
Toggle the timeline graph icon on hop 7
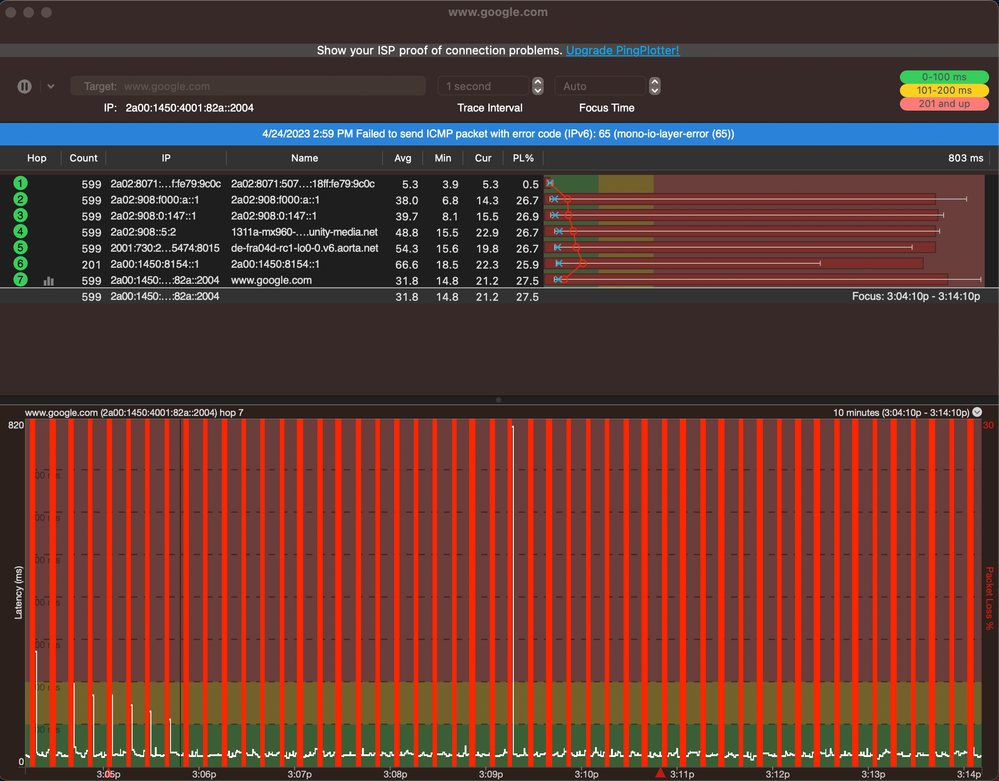(x=48, y=282)
